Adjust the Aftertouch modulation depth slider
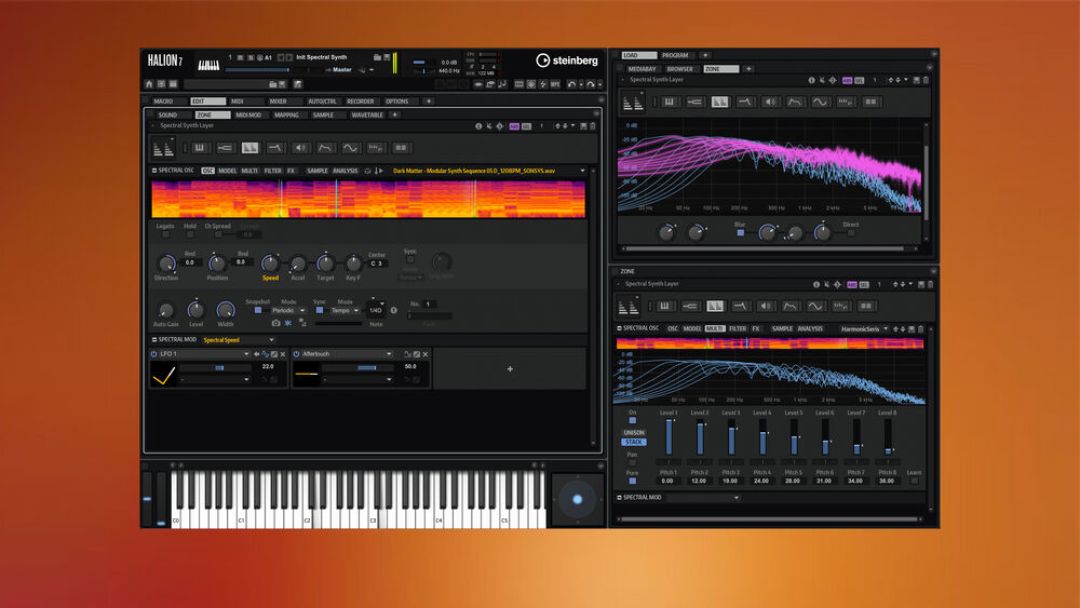The height and width of the screenshot is (608, 1080). [x=360, y=368]
